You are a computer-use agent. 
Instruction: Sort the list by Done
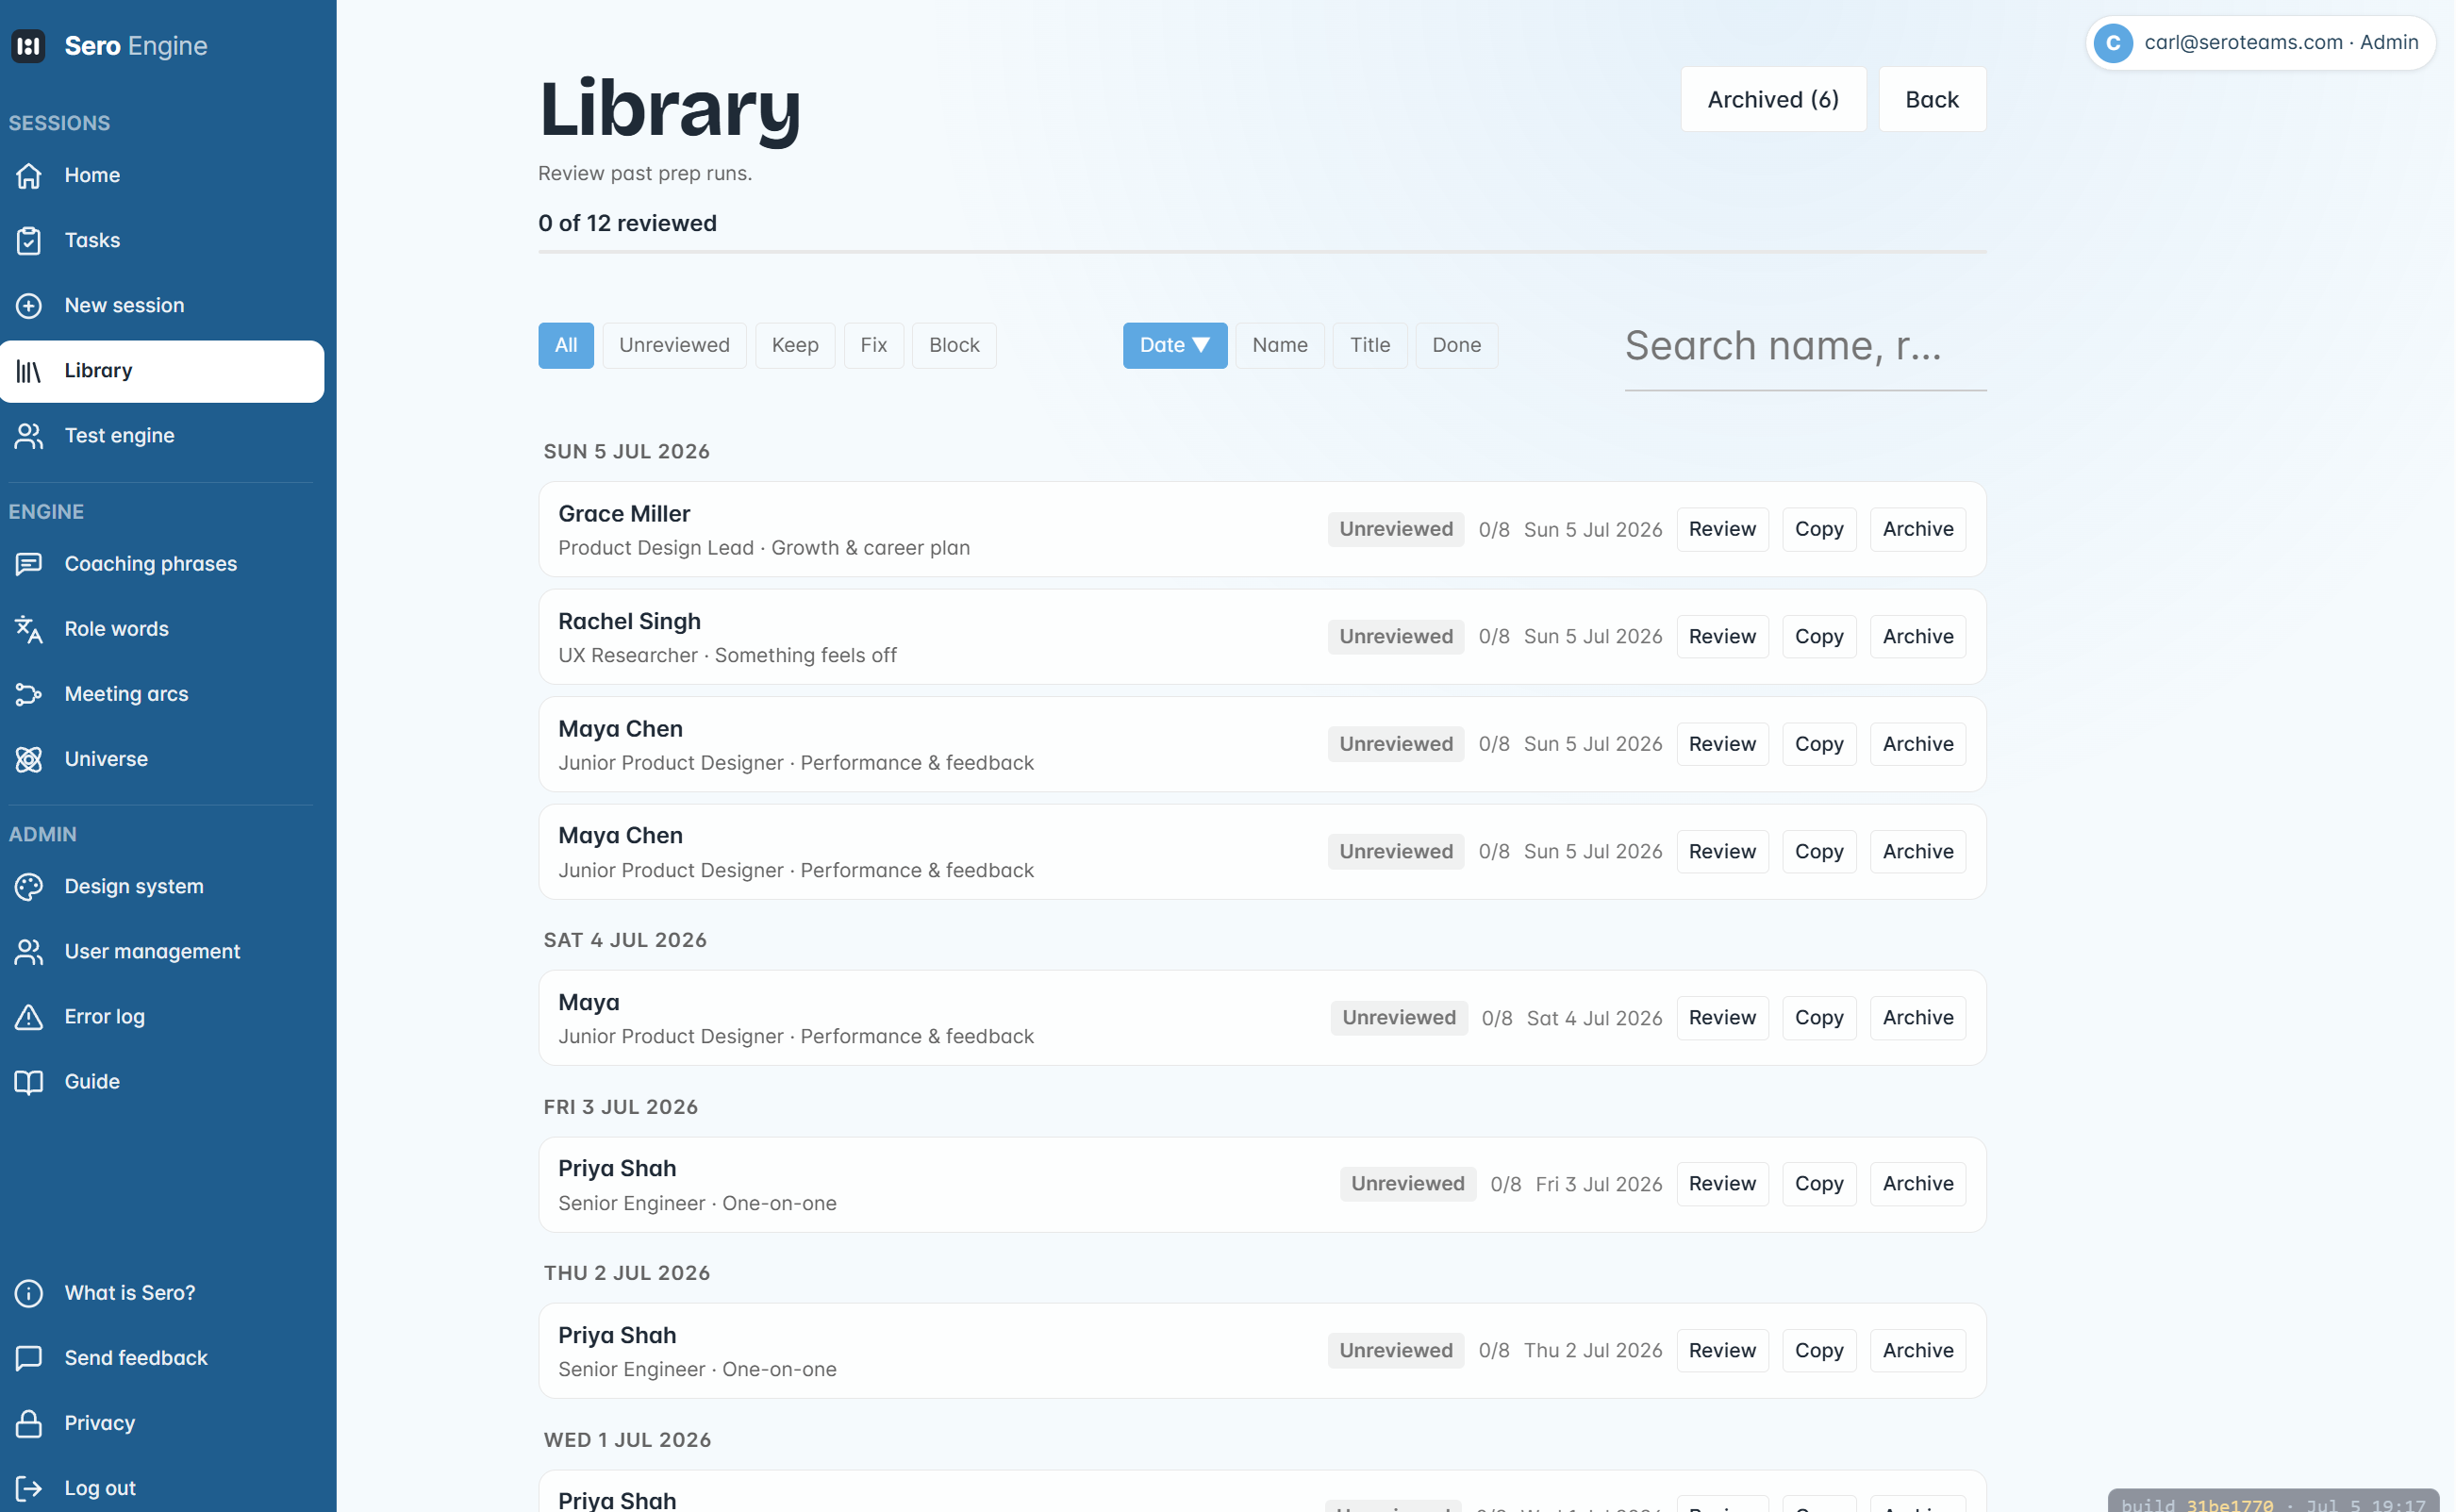tap(1456, 345)
